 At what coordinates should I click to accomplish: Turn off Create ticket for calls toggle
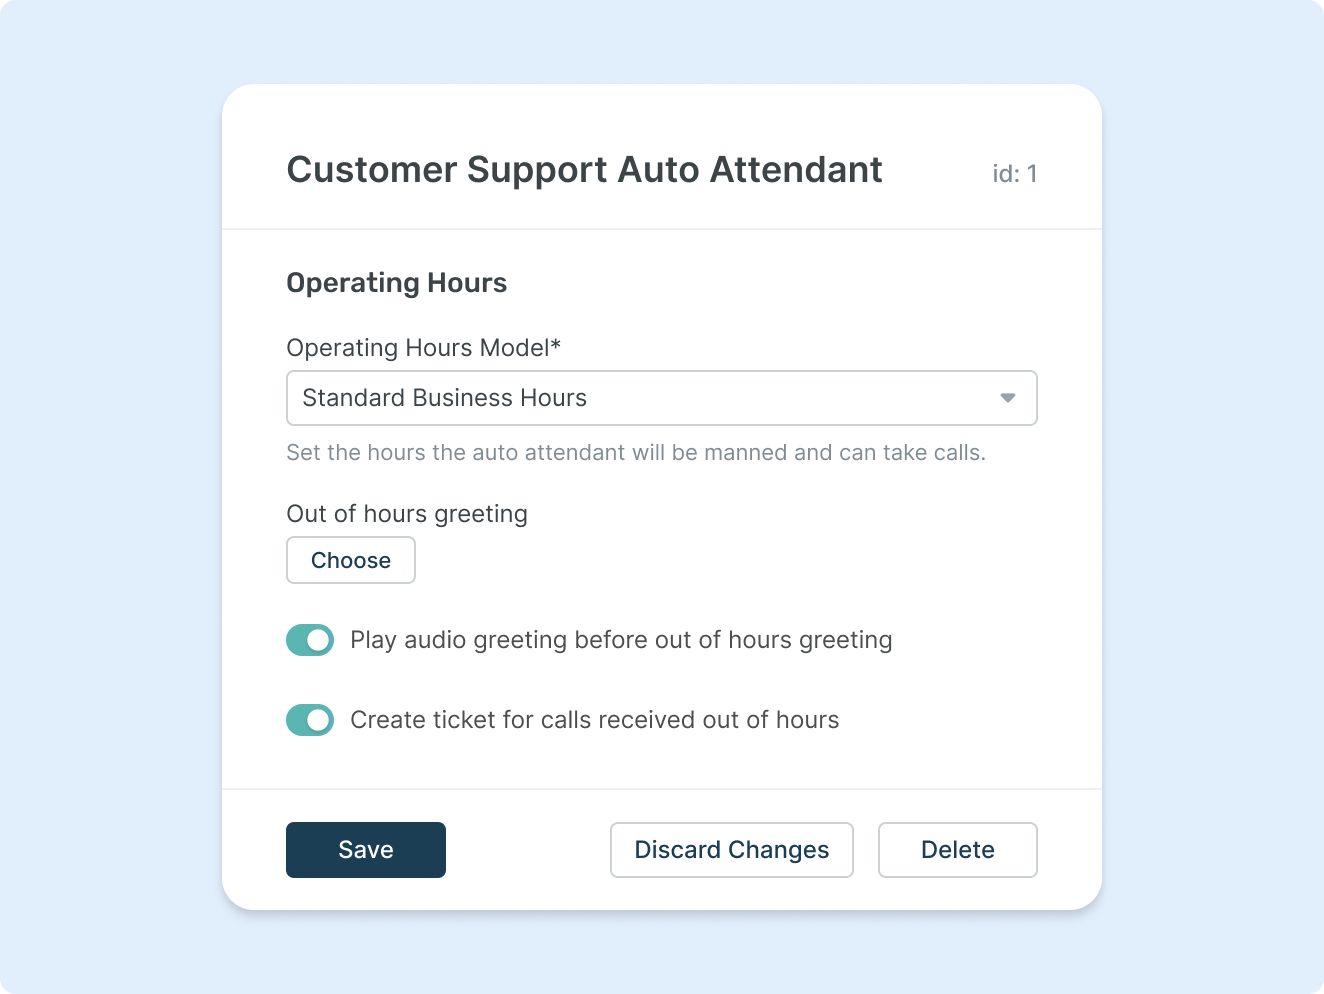[x=310, y=720]
